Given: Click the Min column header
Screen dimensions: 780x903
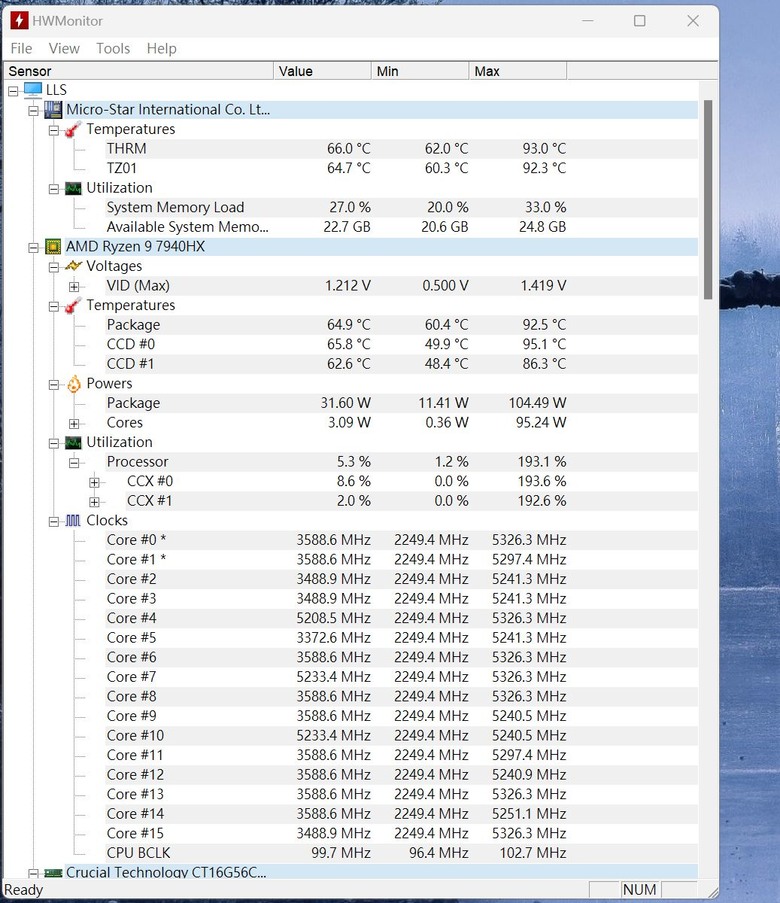Looking at the screenshot, I should pyautogui.click(x=420, y=71).
